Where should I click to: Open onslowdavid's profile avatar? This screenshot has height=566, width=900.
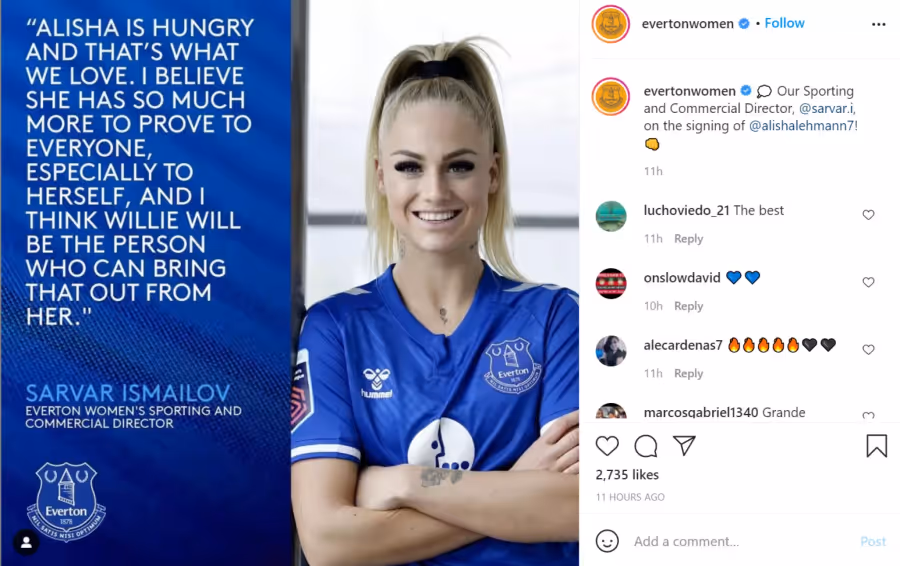[611, 284]
